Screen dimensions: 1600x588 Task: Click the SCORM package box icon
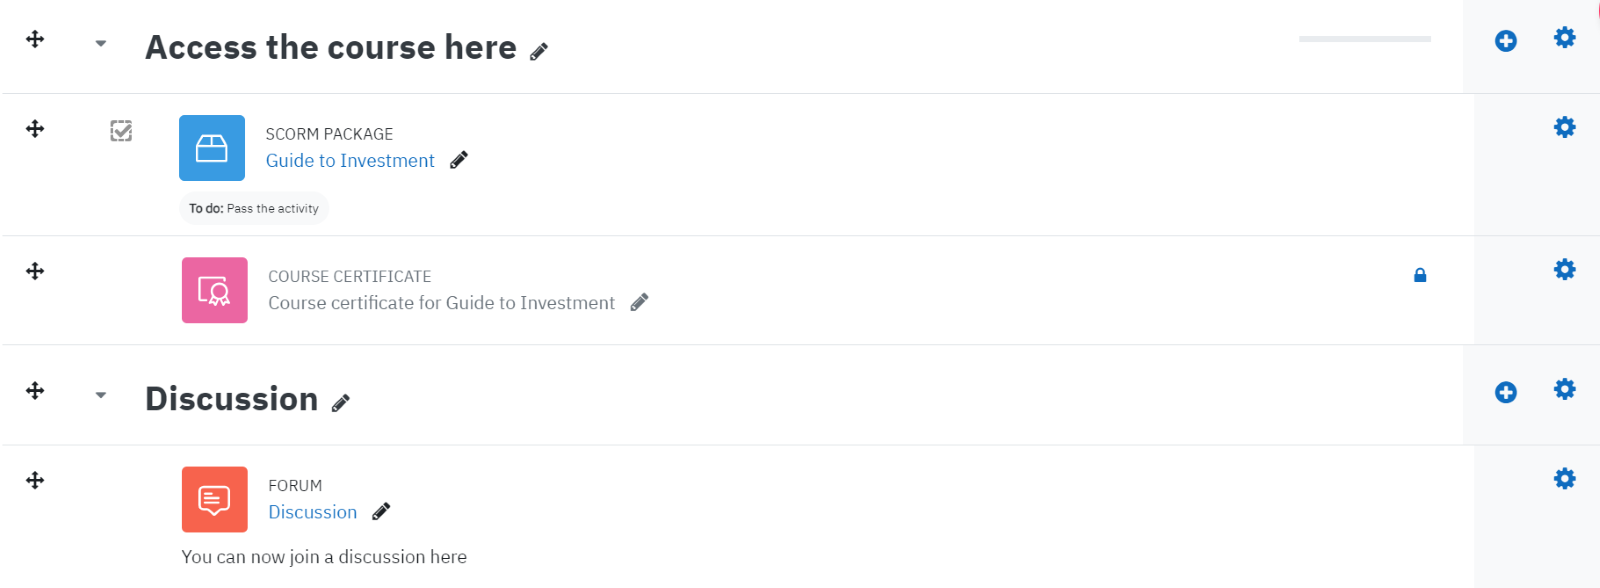(x=212, y=148)
